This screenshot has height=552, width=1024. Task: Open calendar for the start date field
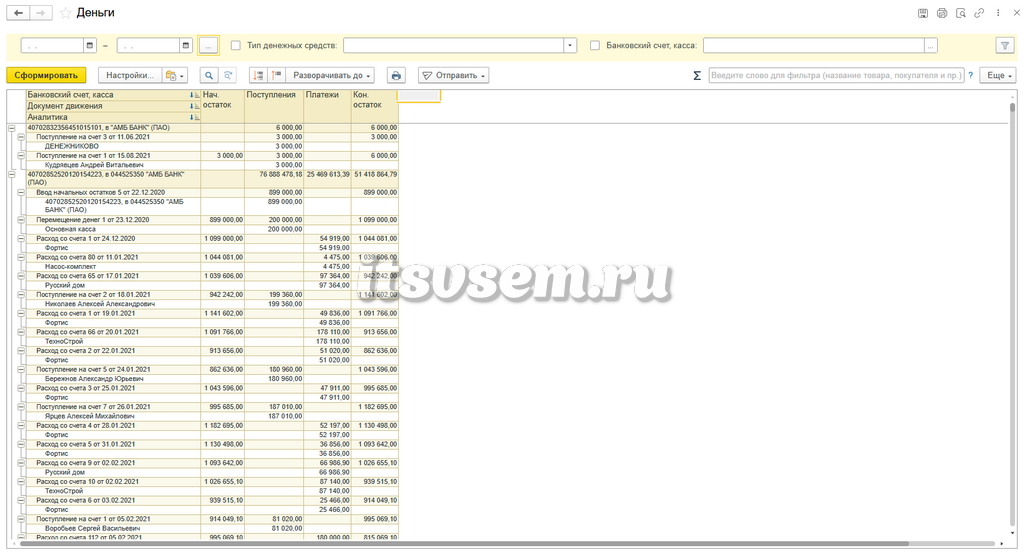(90, 45)
